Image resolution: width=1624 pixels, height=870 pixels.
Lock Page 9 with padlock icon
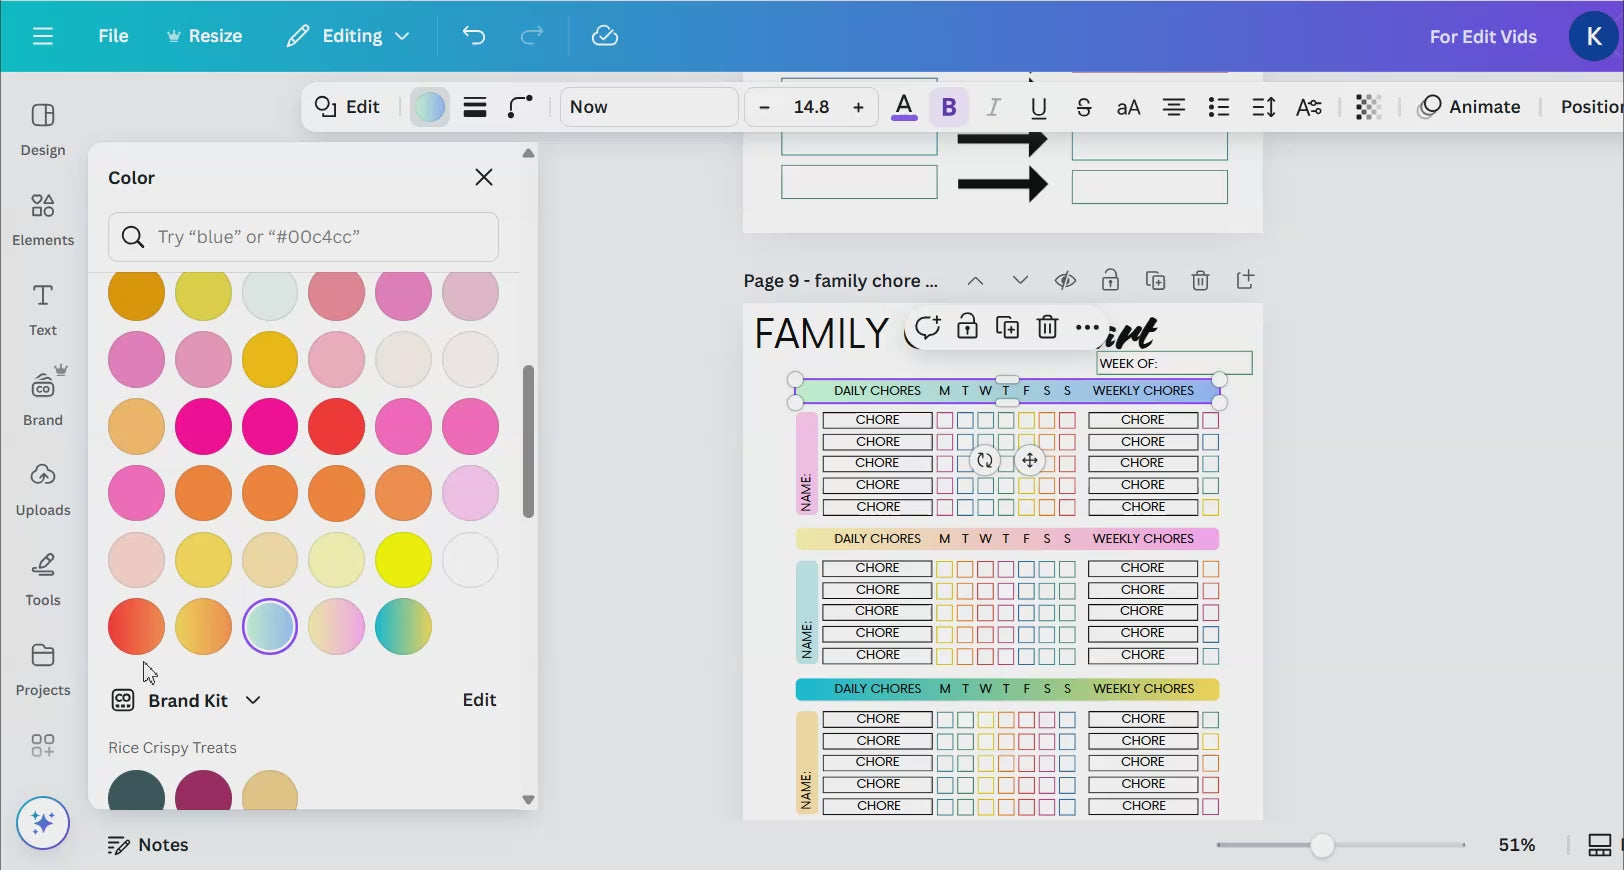(1110, 281)
